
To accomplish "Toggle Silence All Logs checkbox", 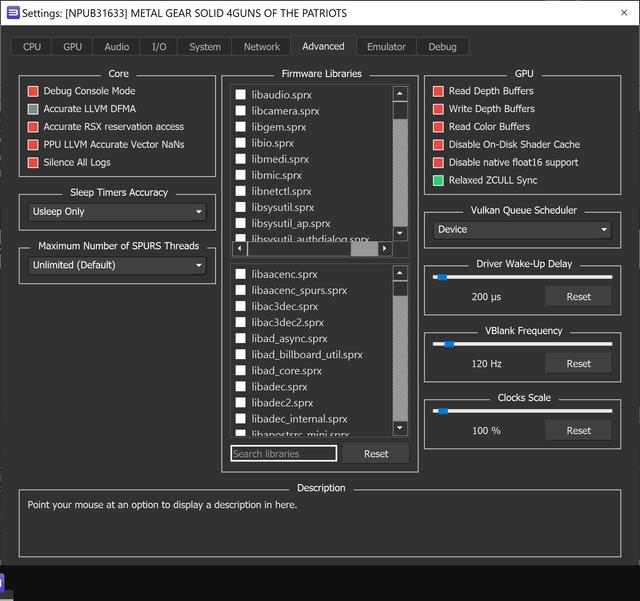I will tap(33, 162).
